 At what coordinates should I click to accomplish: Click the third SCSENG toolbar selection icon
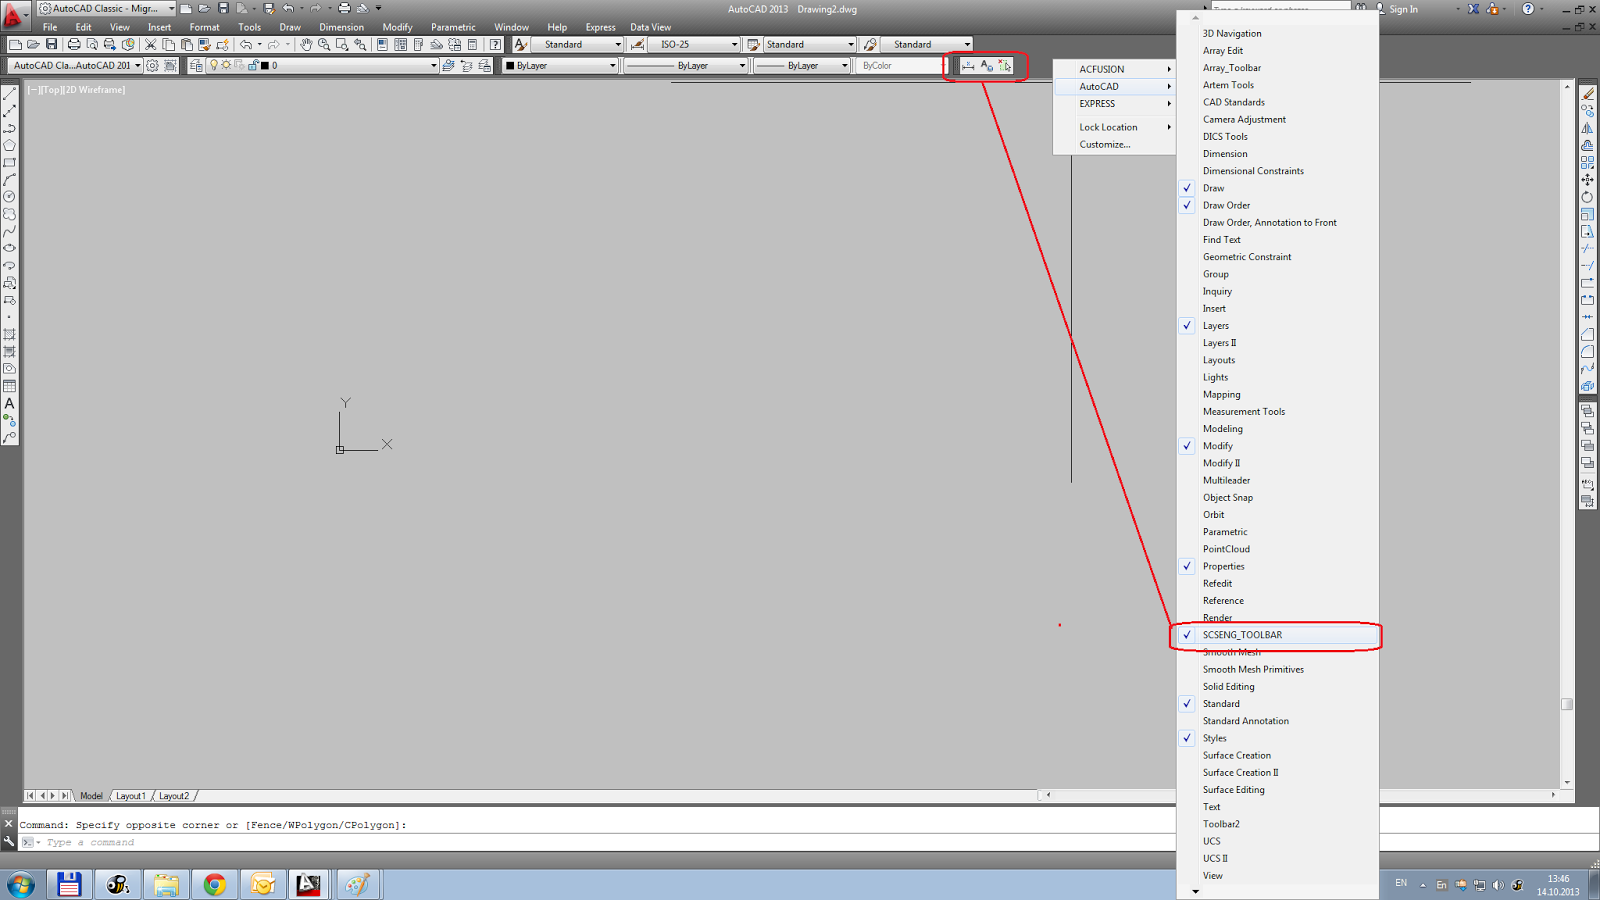1005,66
